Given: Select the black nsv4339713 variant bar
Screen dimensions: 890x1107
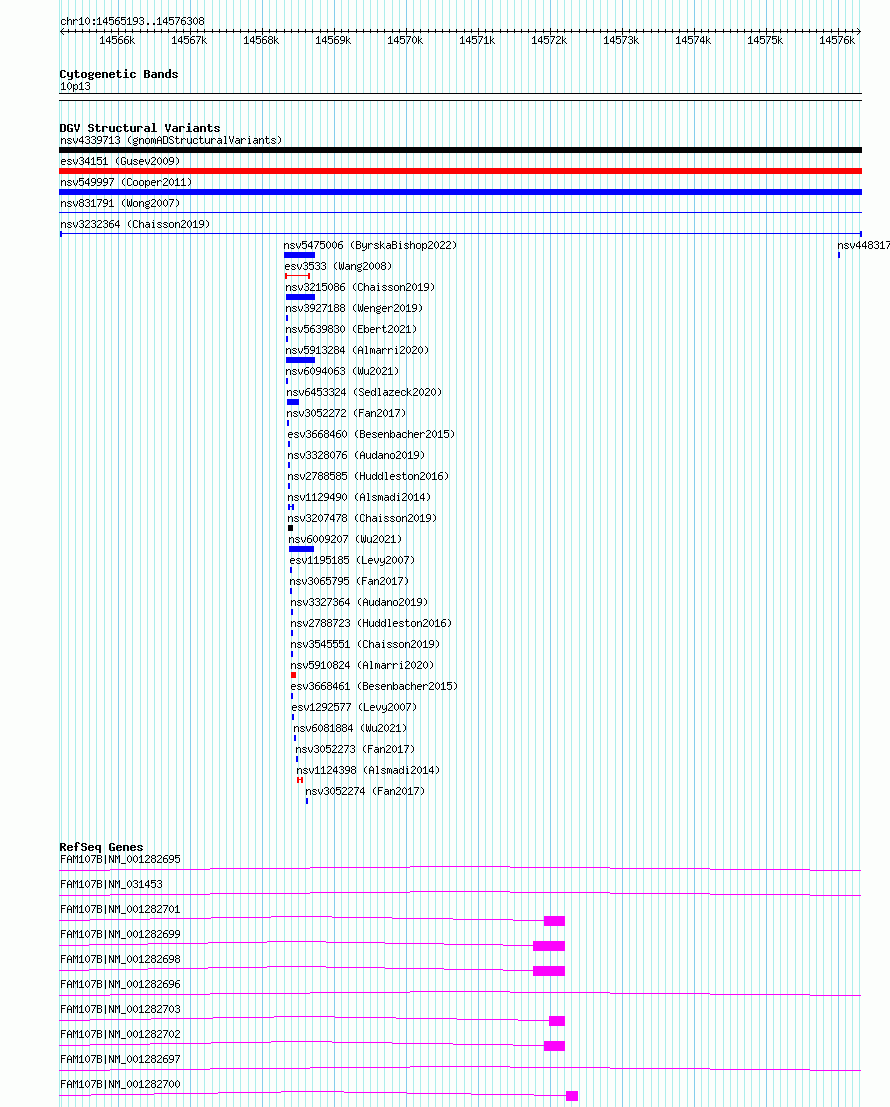Looking at the screenshot, I should point(460,150).
